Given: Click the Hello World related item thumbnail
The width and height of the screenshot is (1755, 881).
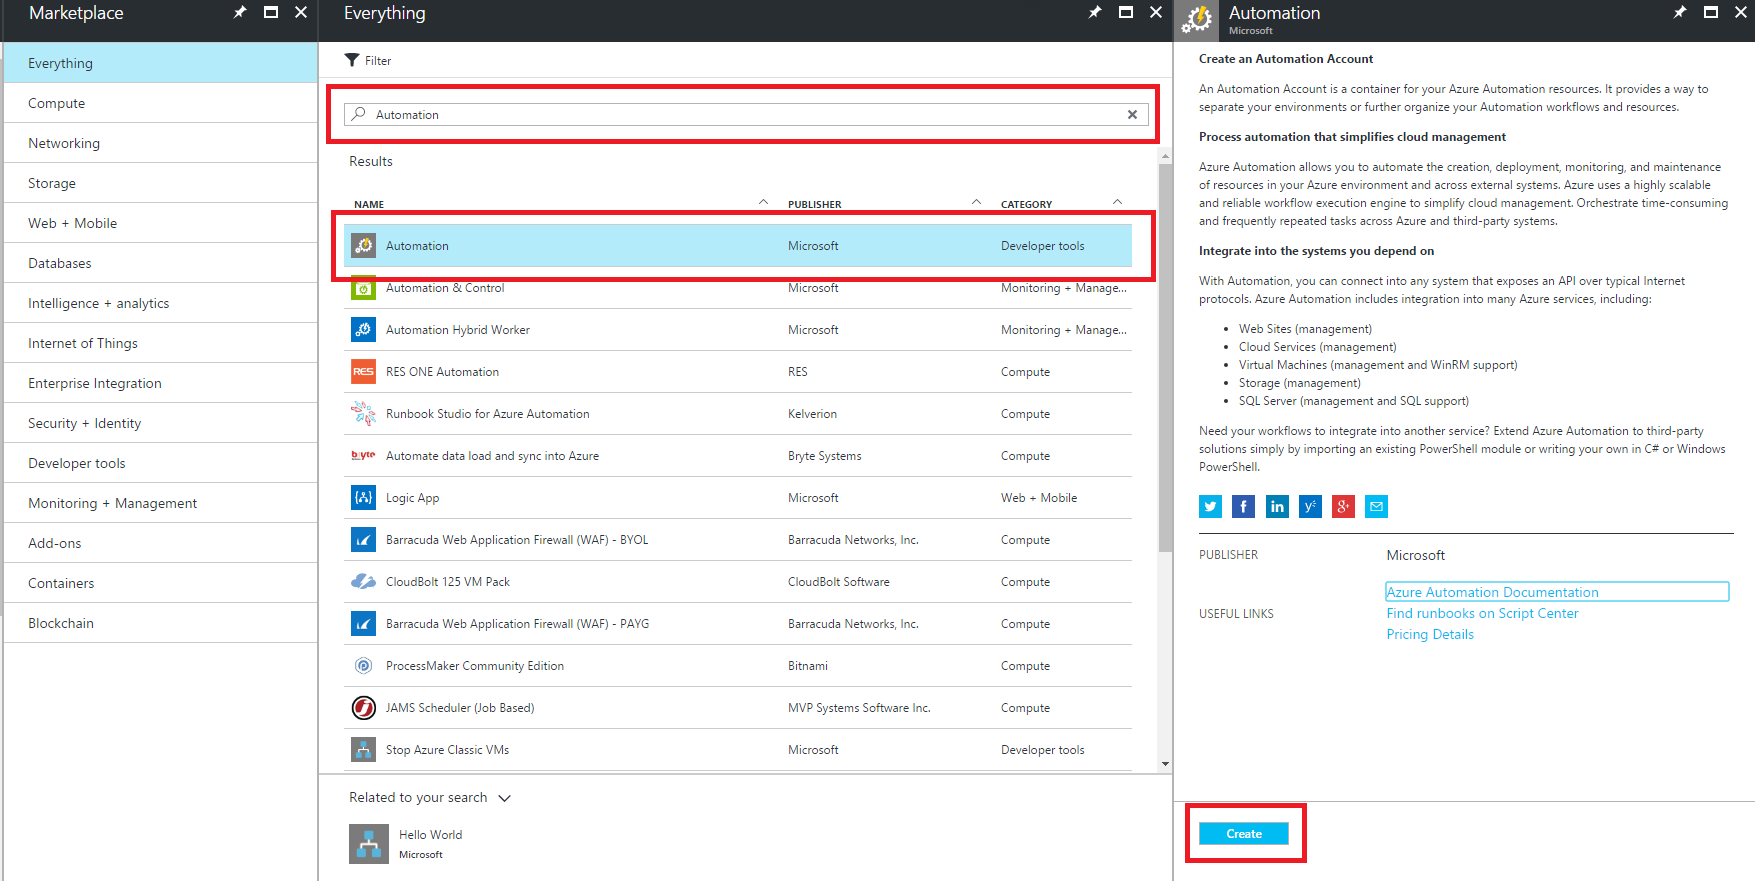Looking at the screenshot, I should (x=369, y=844).
